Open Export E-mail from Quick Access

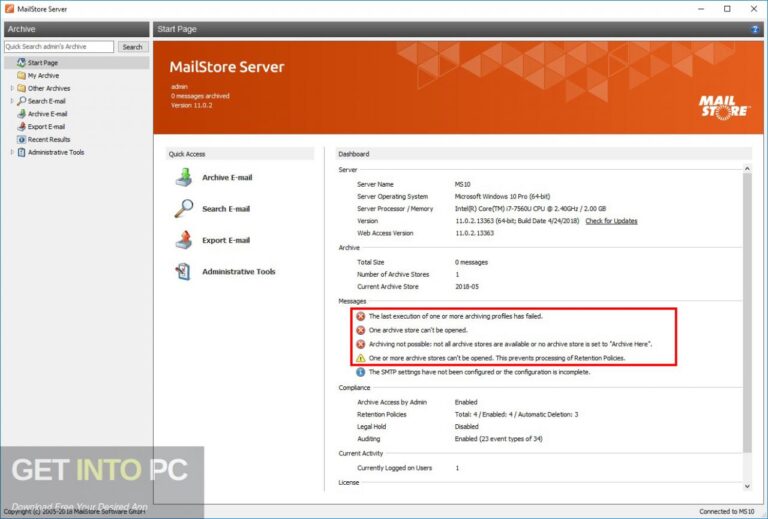coord(226,240)
